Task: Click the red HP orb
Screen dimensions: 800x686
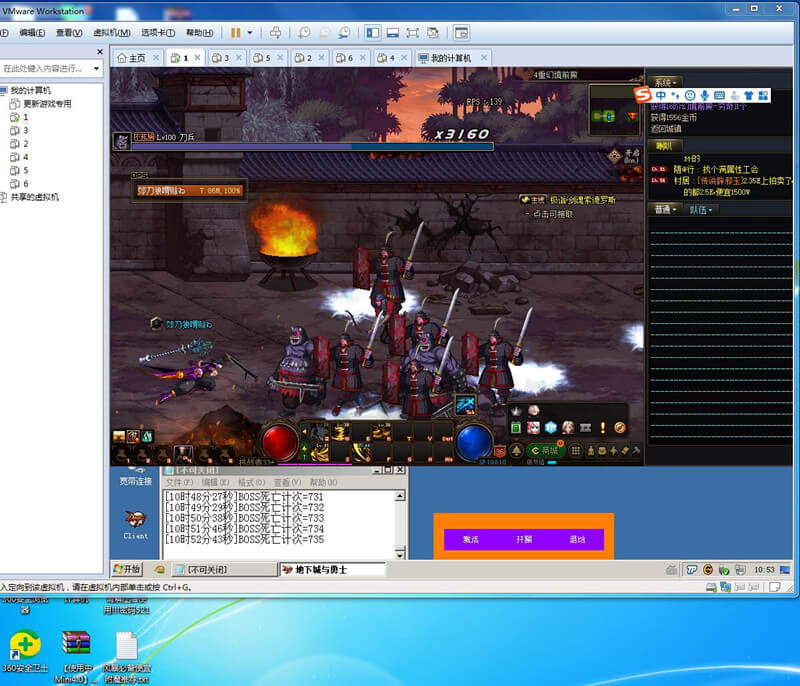Action: click(280, 442)
